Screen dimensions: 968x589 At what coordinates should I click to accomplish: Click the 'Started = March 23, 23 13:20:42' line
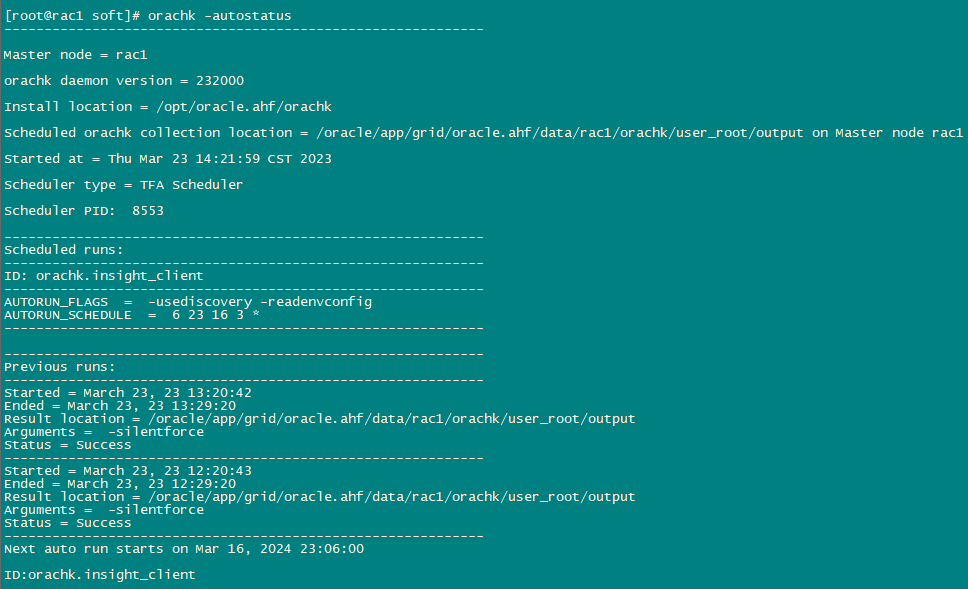click(x=128, y=393)
